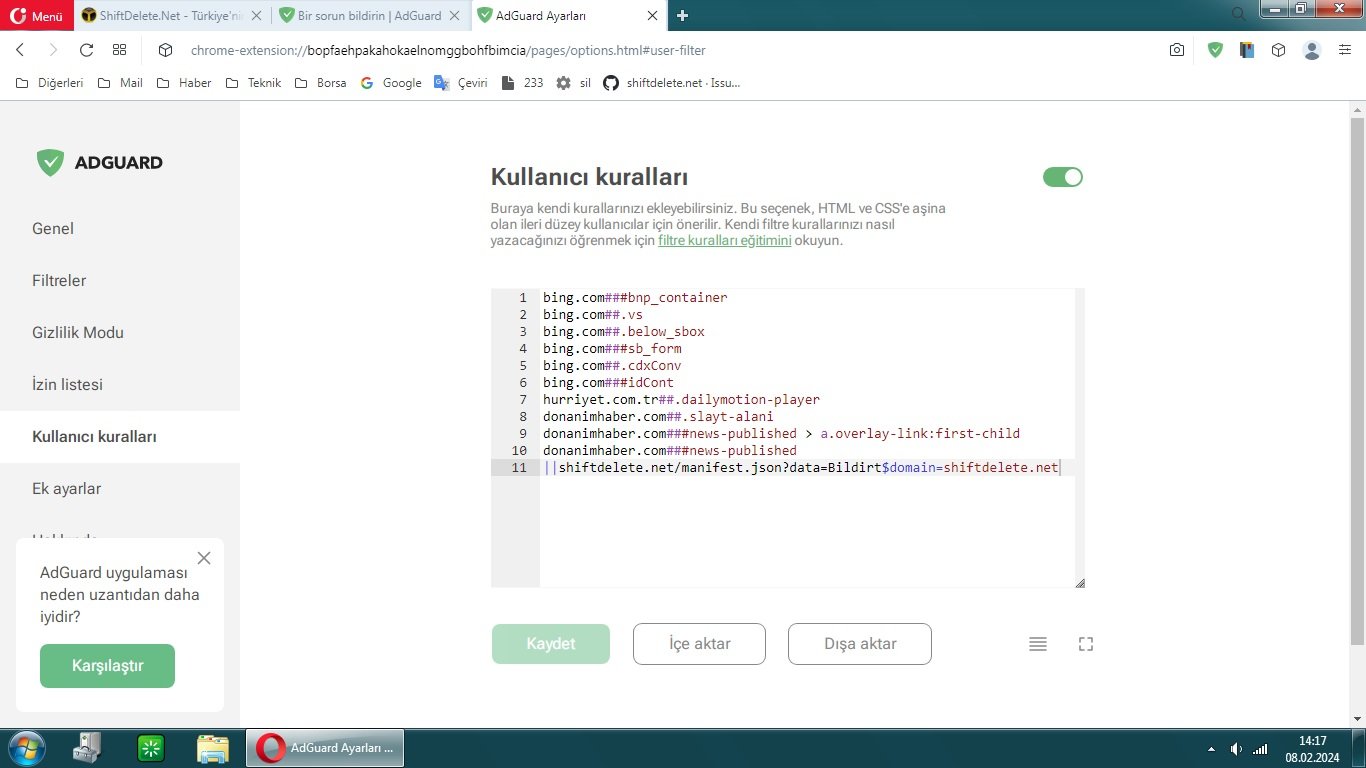Disable the Kullanıcı kuralları toggle switch

pyautogui.click(x=1062, y=176)
